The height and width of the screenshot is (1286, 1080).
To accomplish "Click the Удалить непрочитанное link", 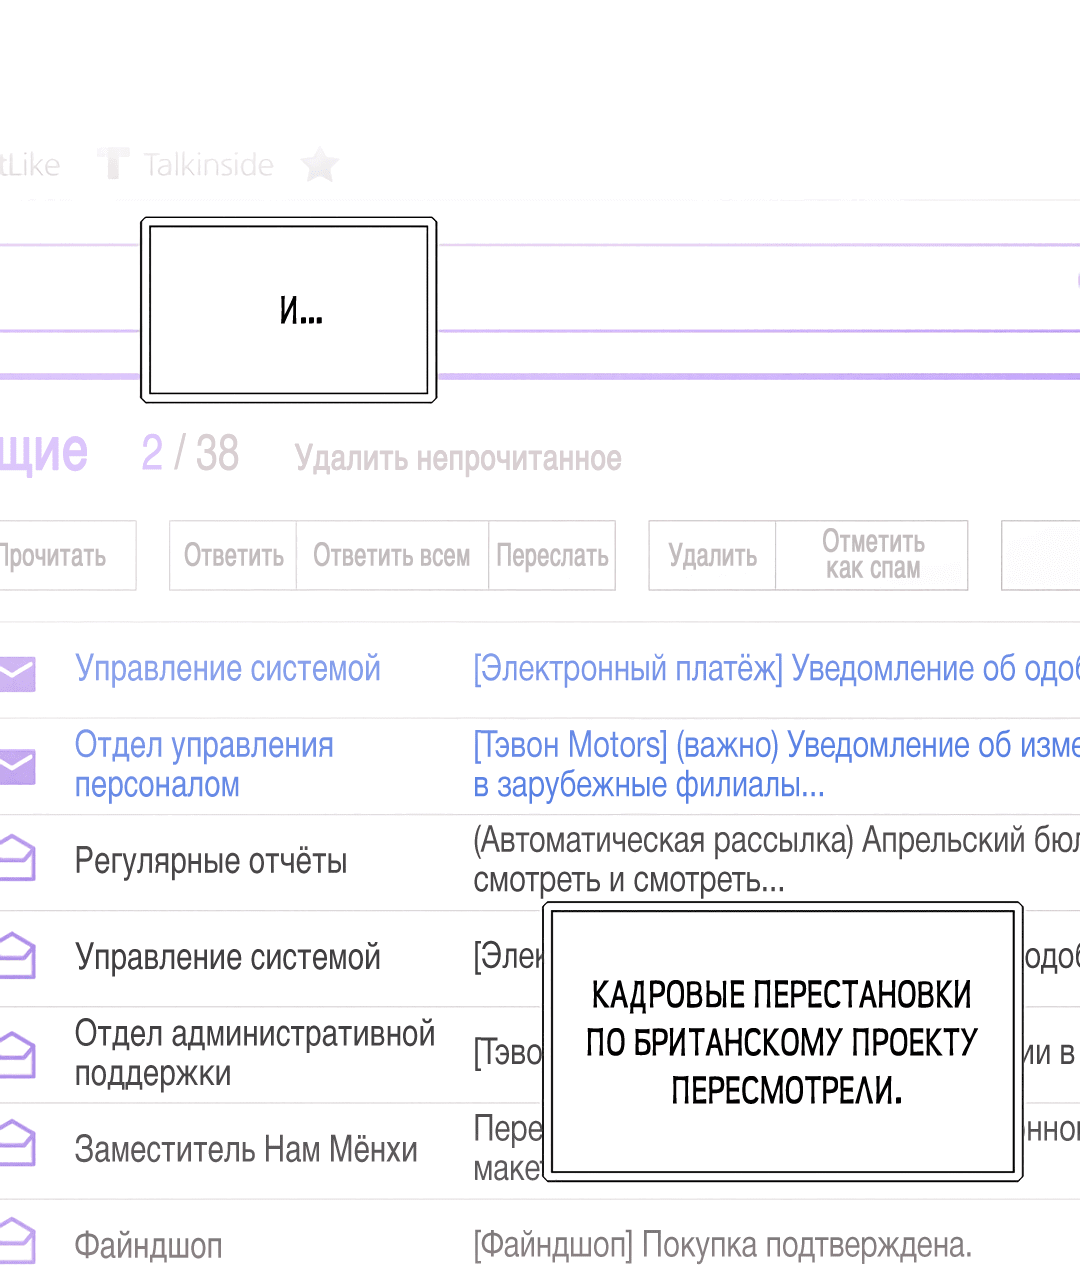I will tap(458, 459).
